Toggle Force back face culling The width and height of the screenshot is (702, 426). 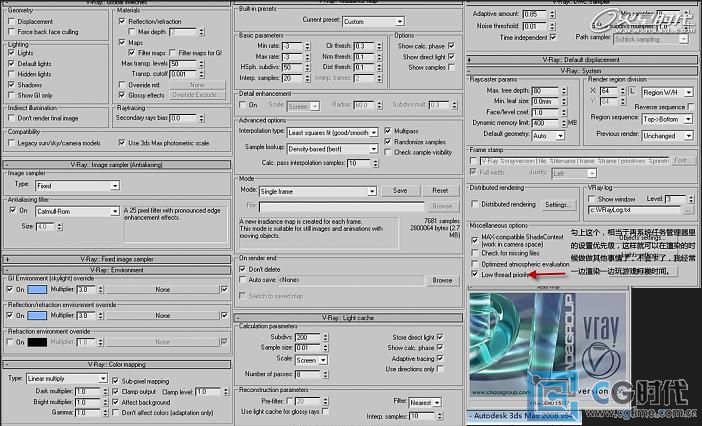[12, 32]
